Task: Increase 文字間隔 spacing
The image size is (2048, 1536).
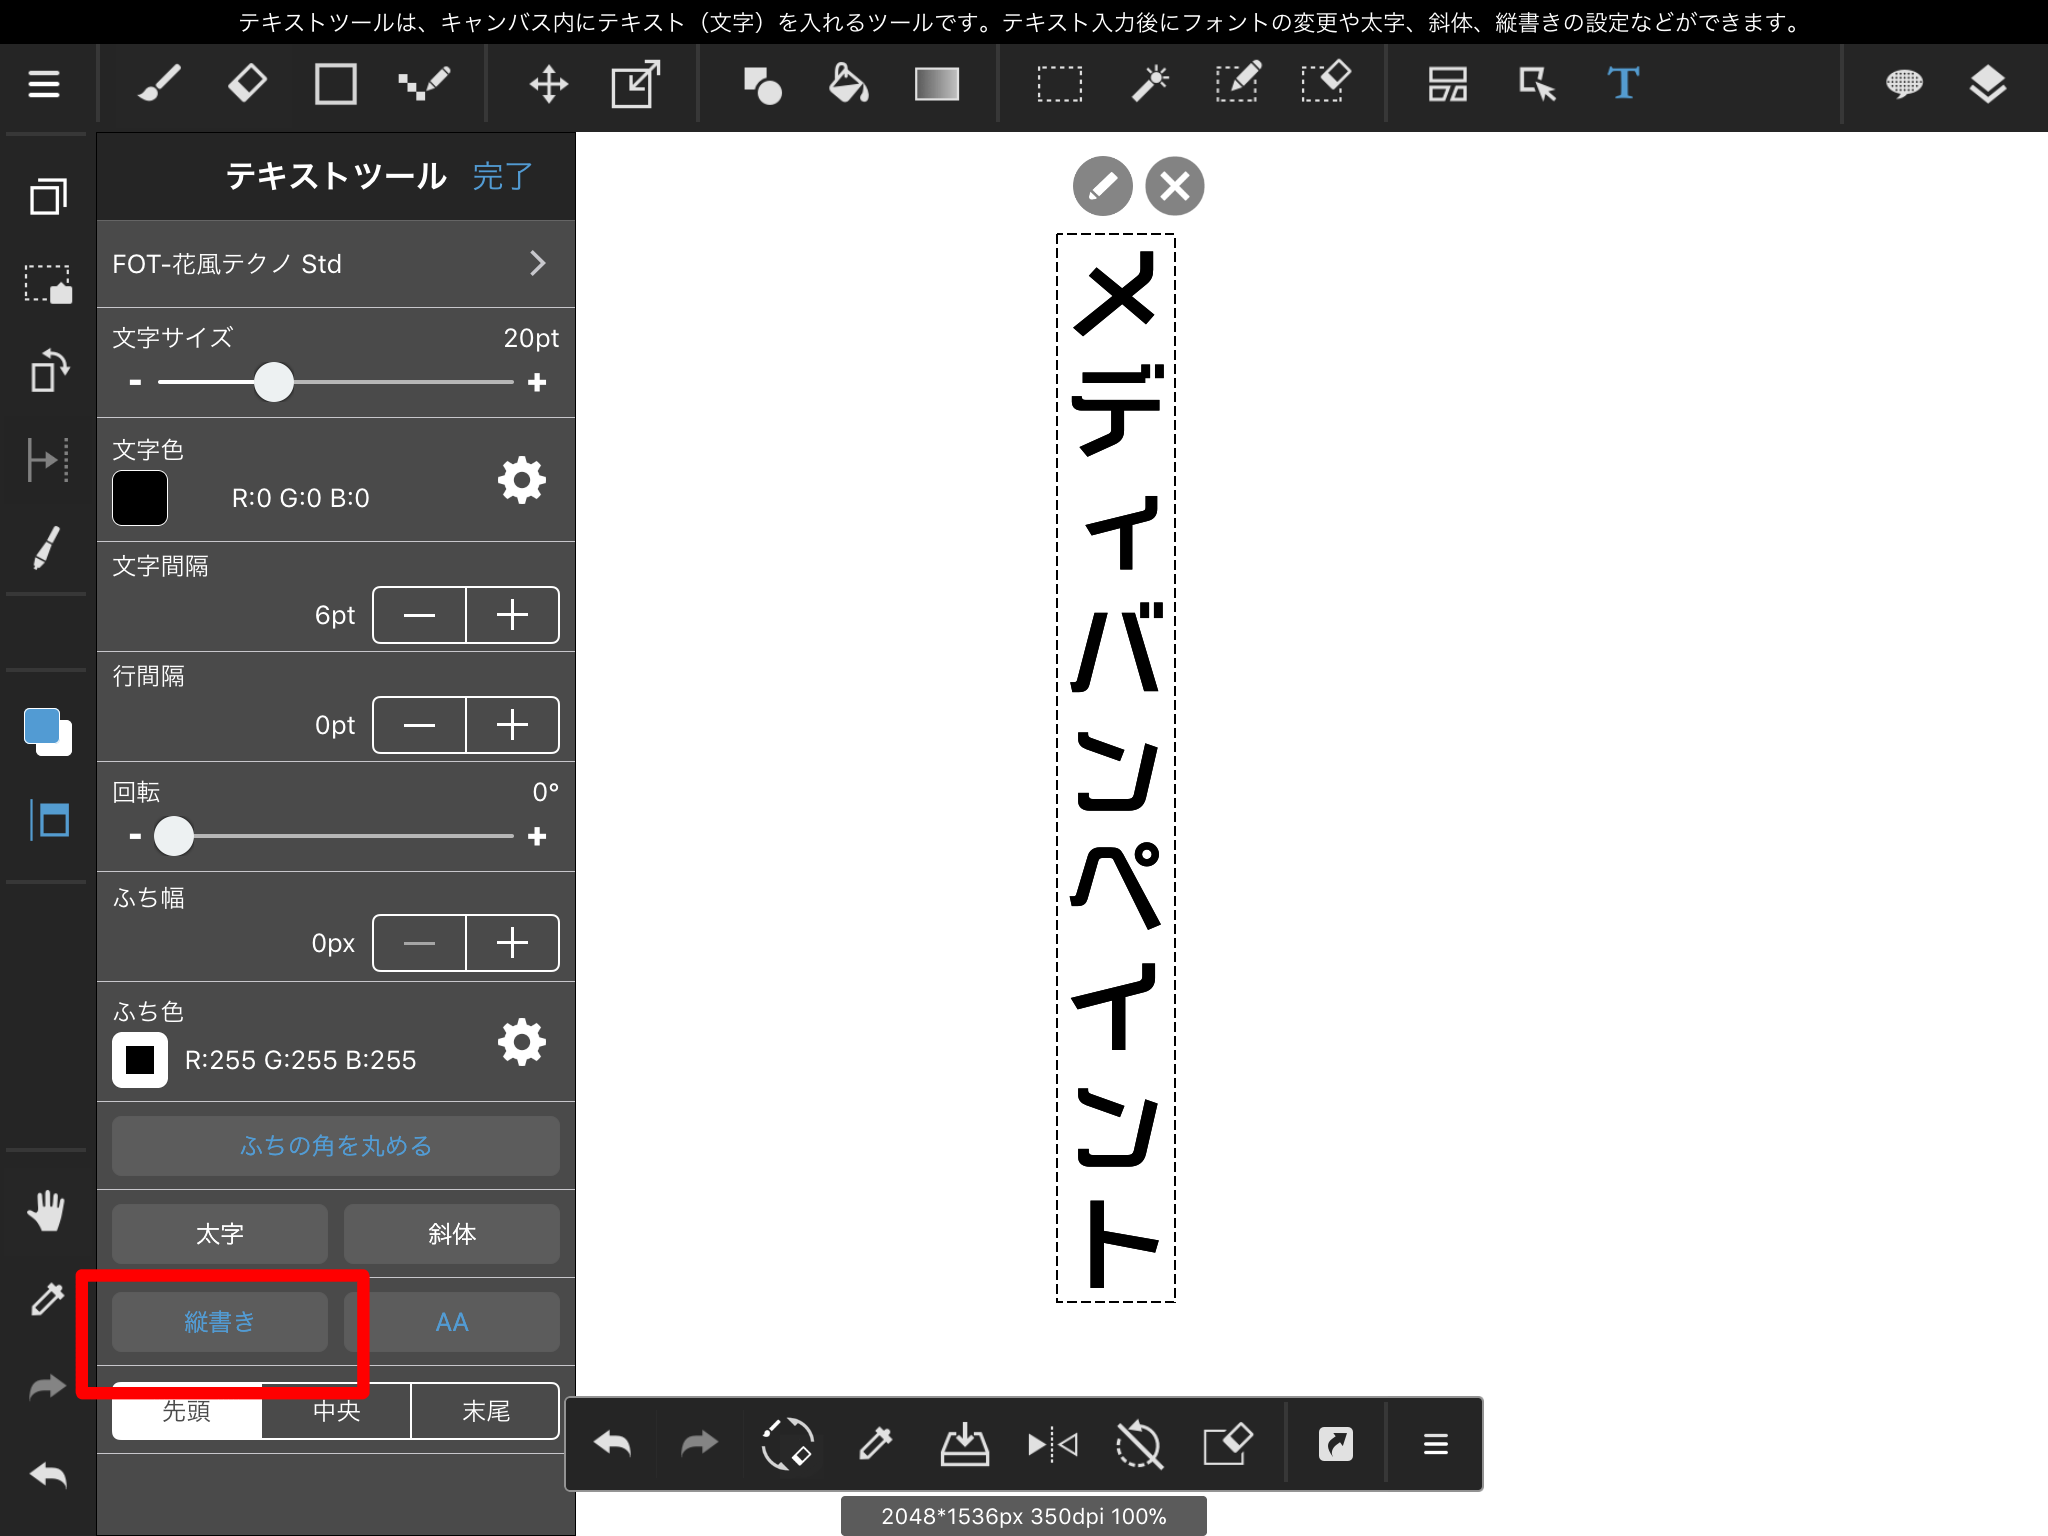Action: pos(513,615)
